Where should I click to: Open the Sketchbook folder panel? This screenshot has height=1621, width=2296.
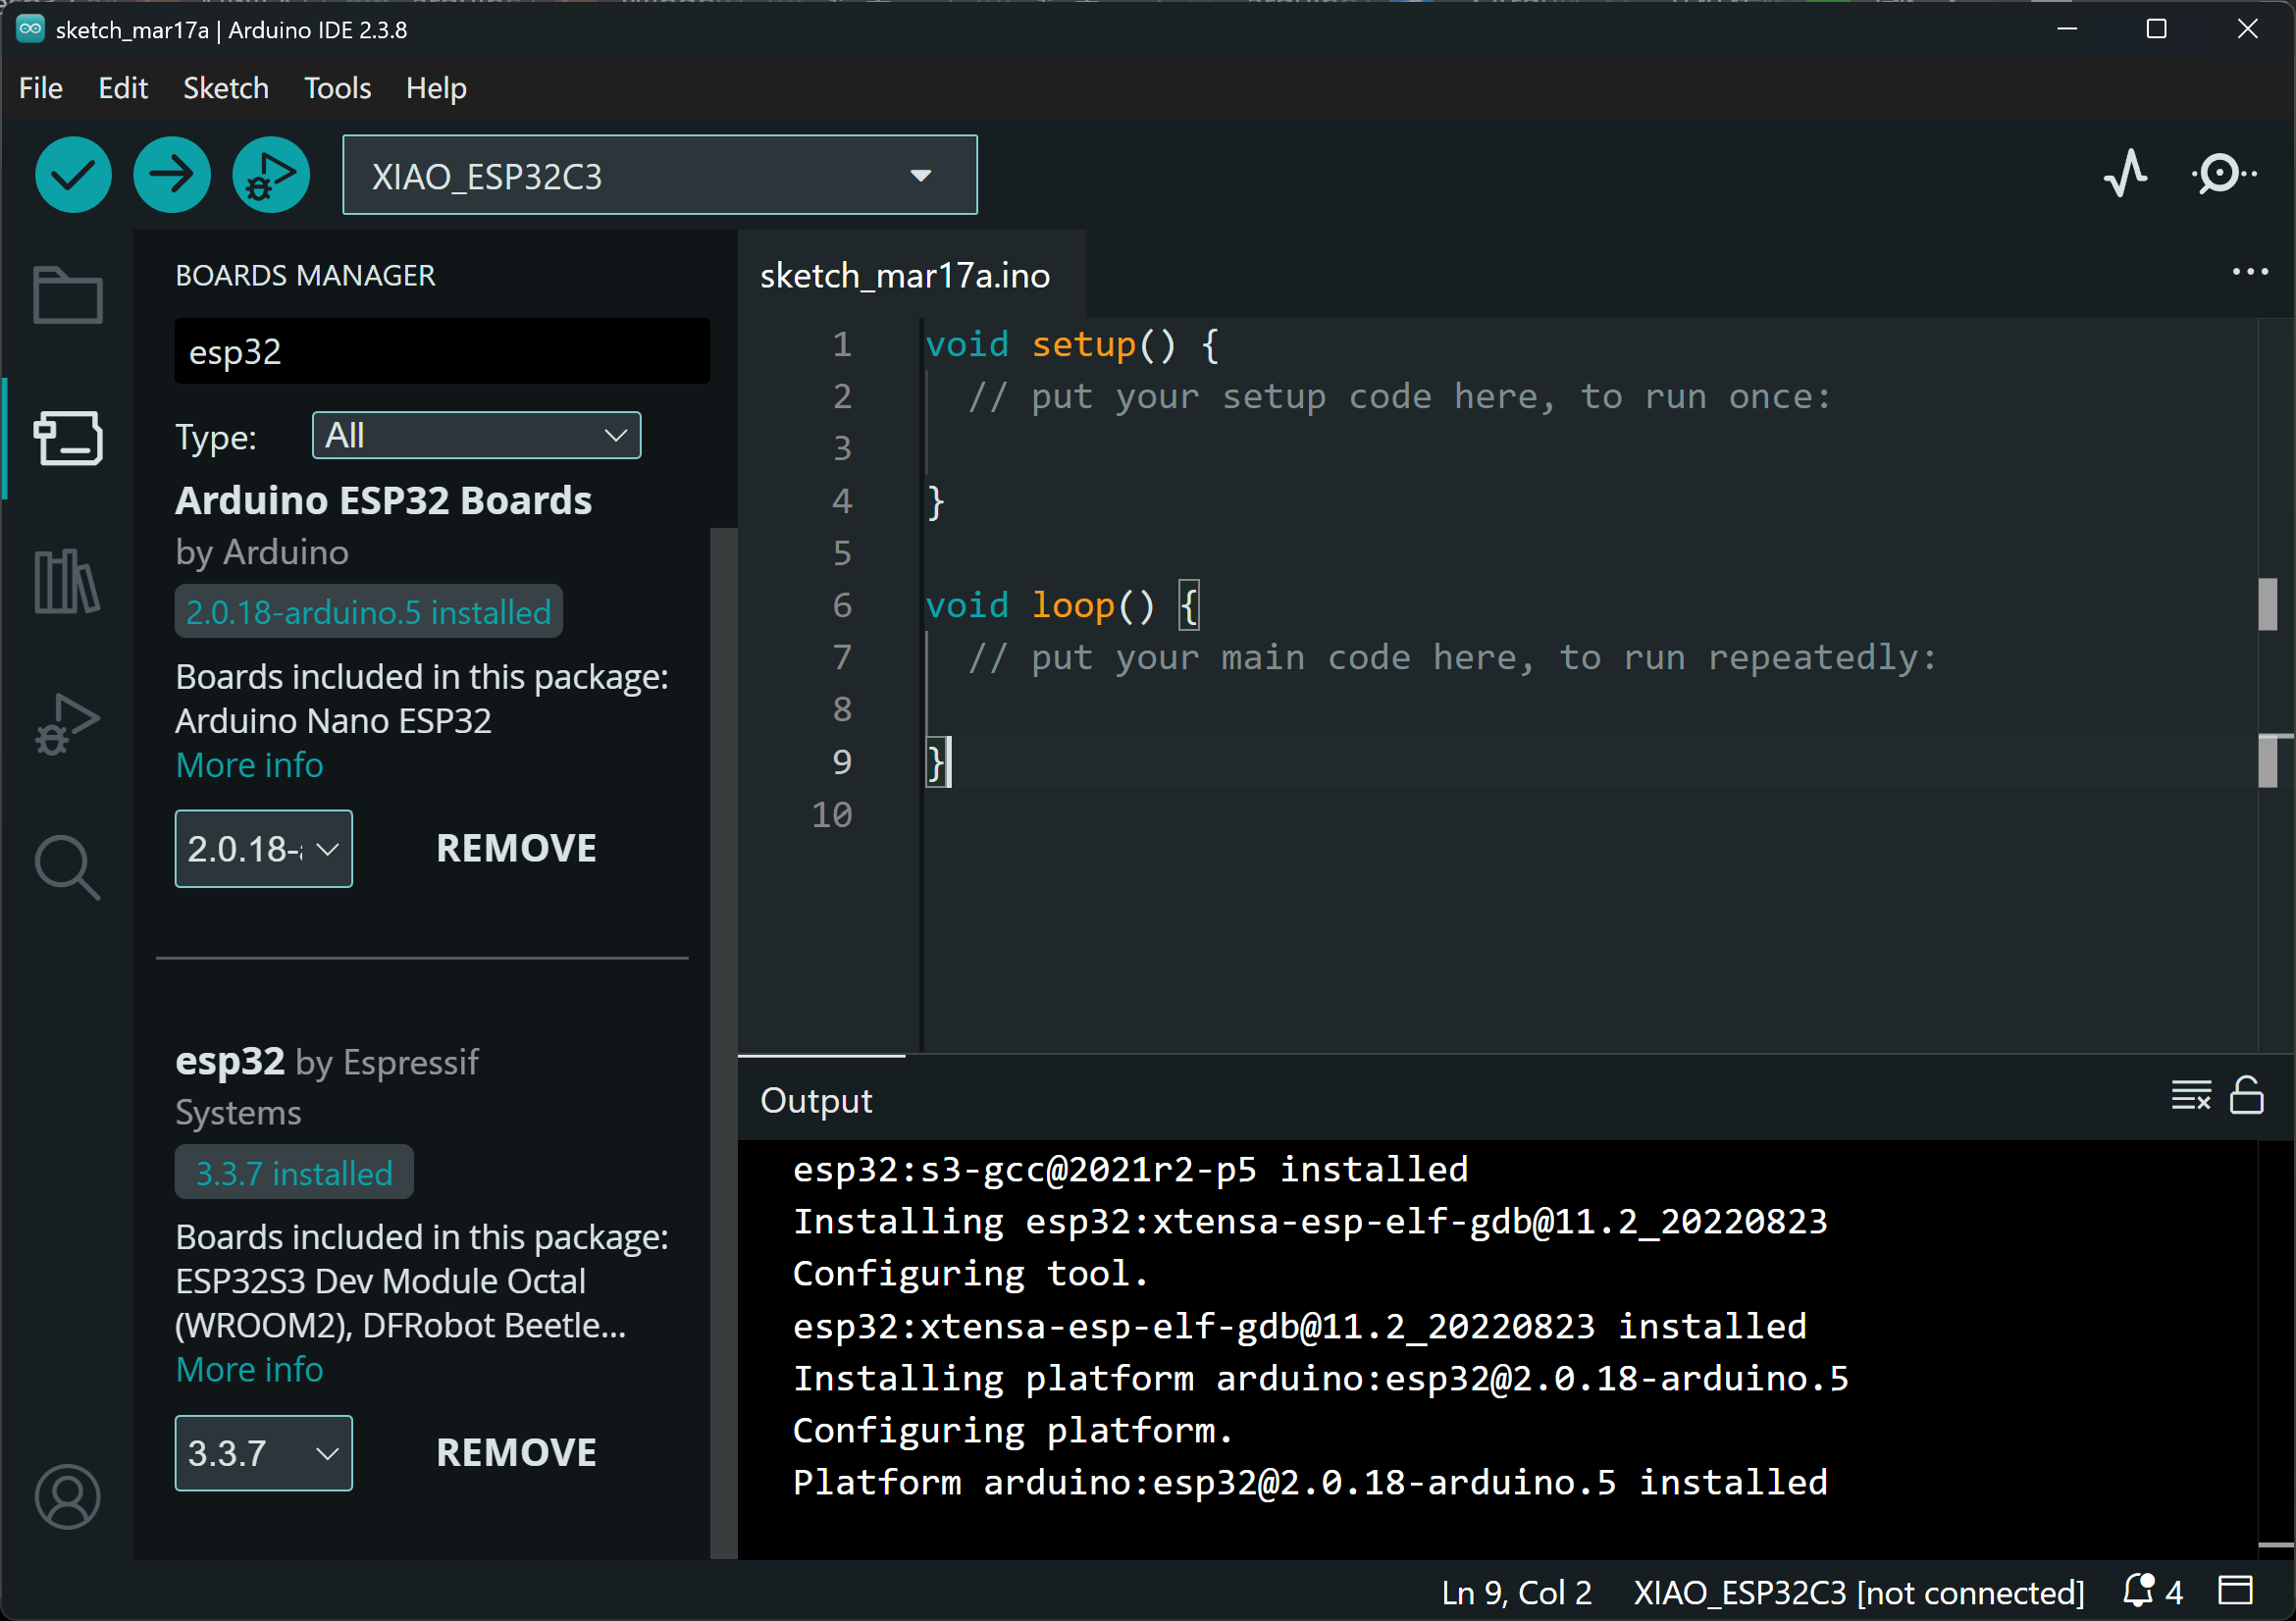pyautogui.click(x=67, y=295)
